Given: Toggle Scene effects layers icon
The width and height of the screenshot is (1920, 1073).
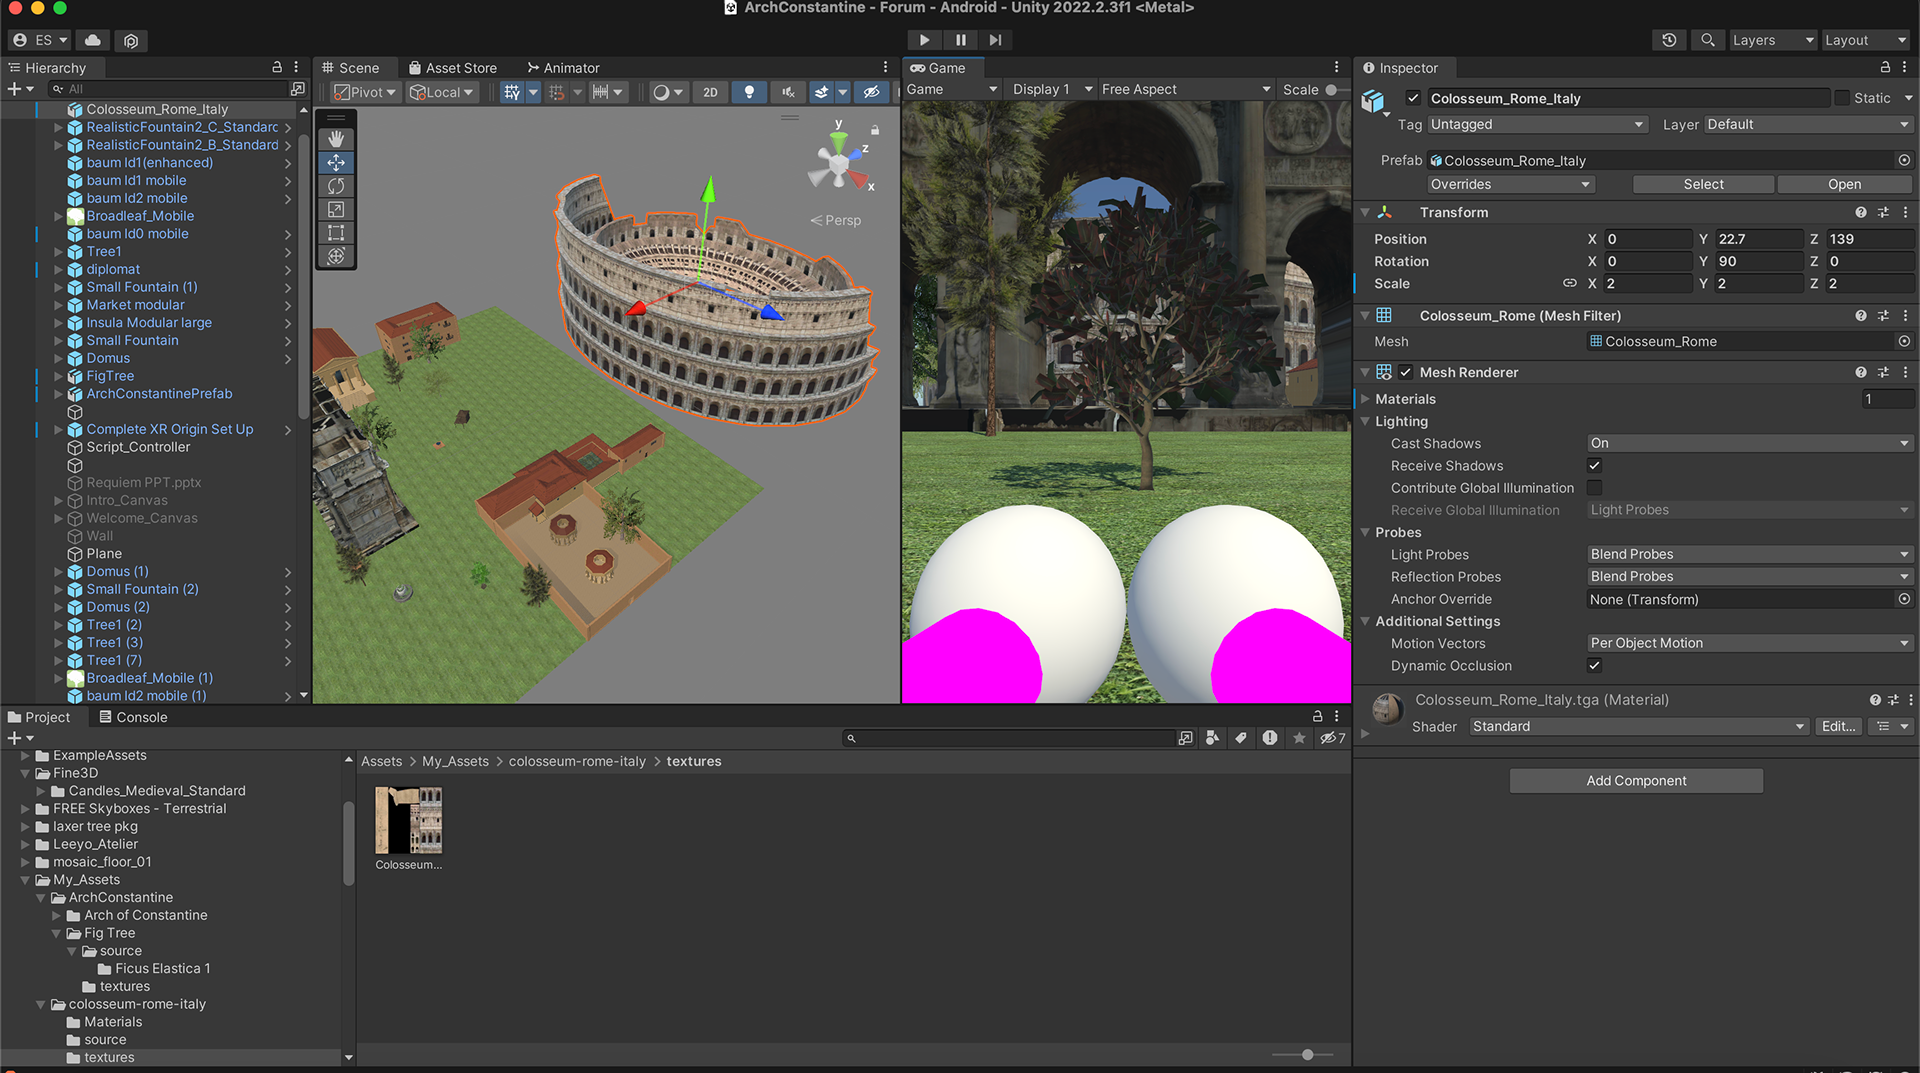Looking at the screenshot, I should coord(821,92).
